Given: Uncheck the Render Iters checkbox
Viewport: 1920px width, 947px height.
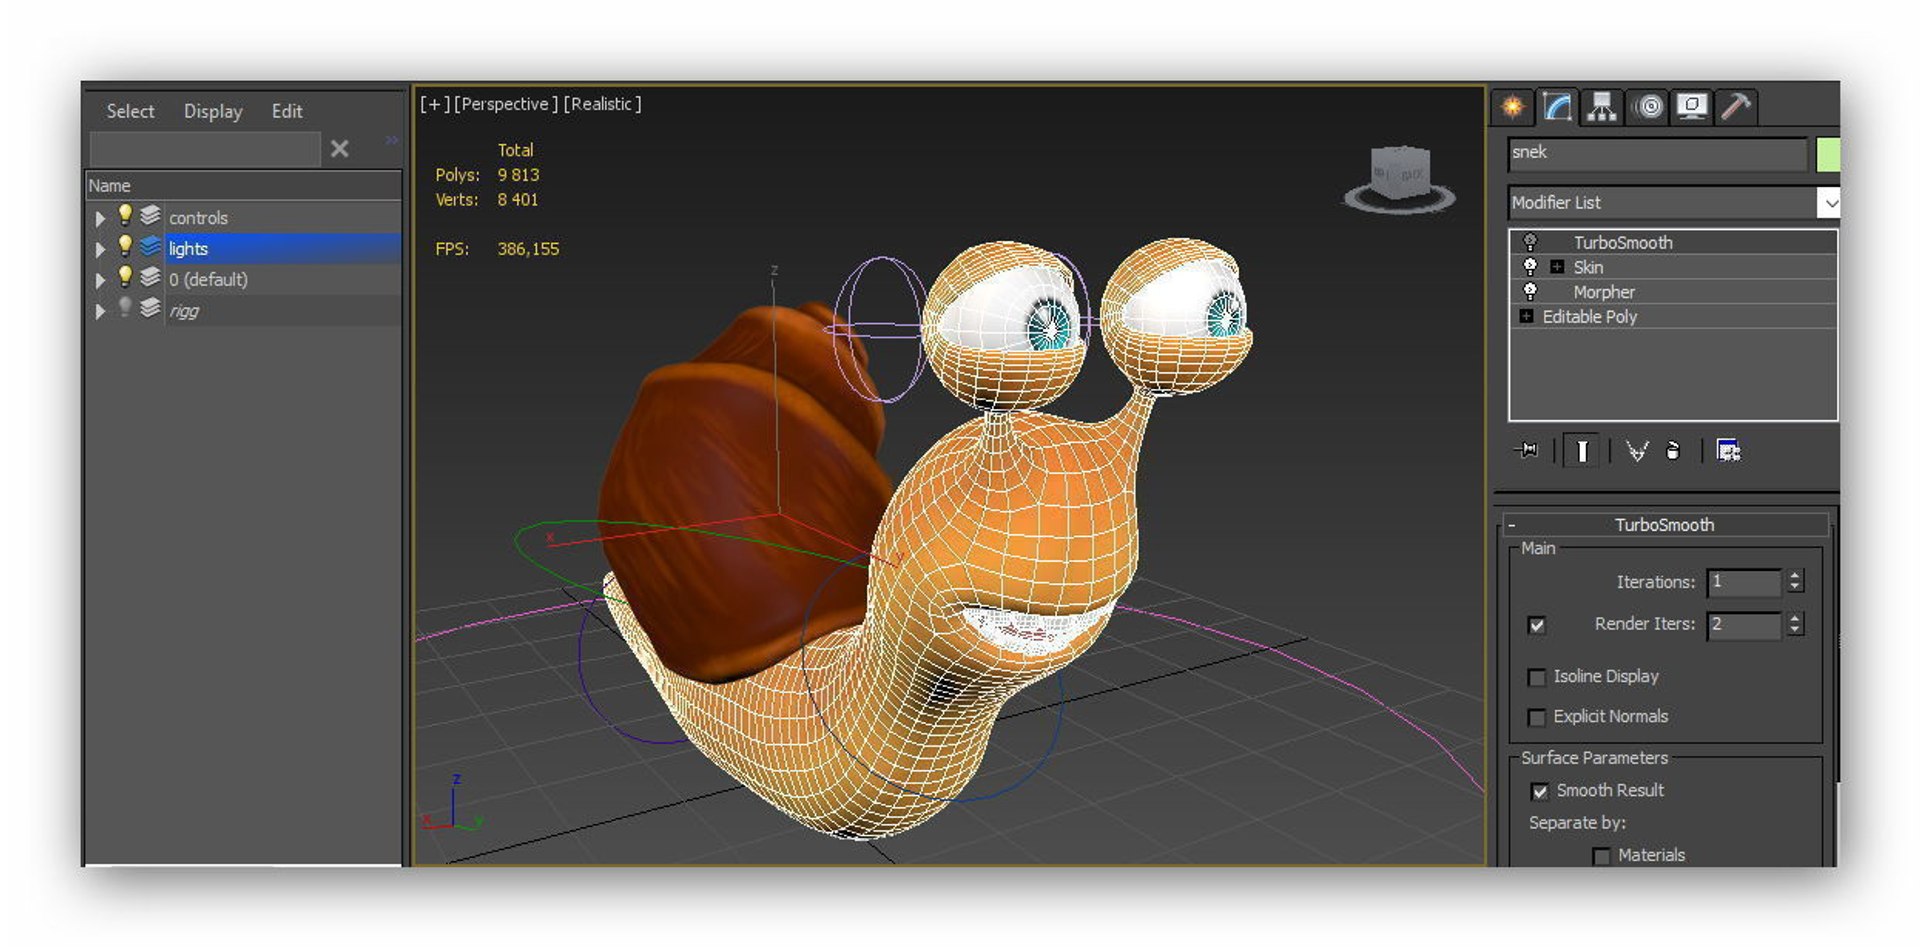Looking at the screenshot, I should 1537,625.
